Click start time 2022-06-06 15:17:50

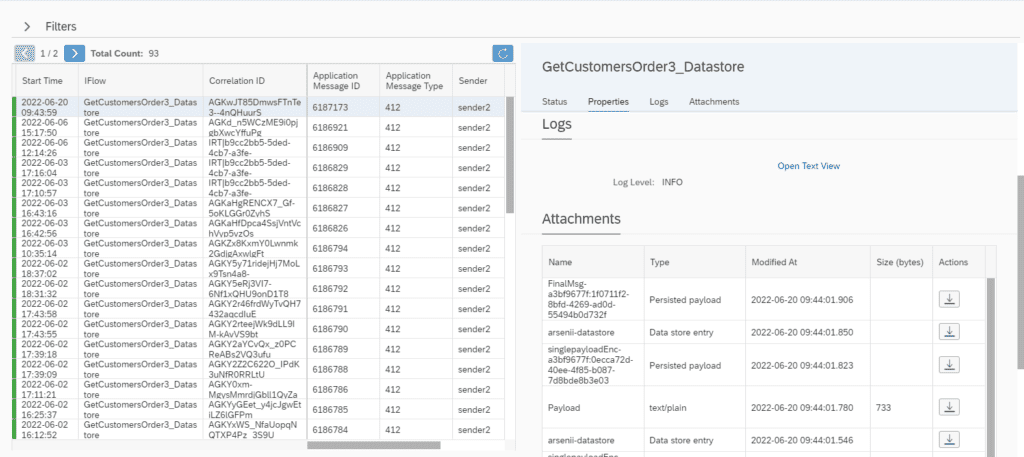(44, 127)
